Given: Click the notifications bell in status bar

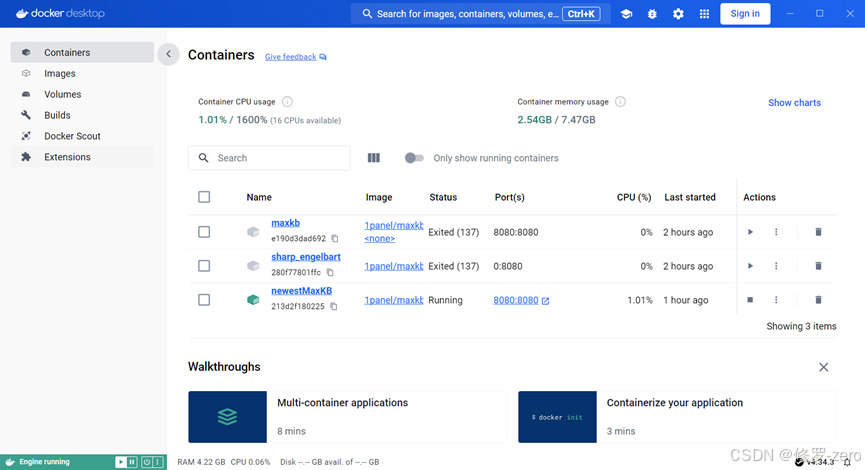Looking at the screenshot, I should 847,462.
